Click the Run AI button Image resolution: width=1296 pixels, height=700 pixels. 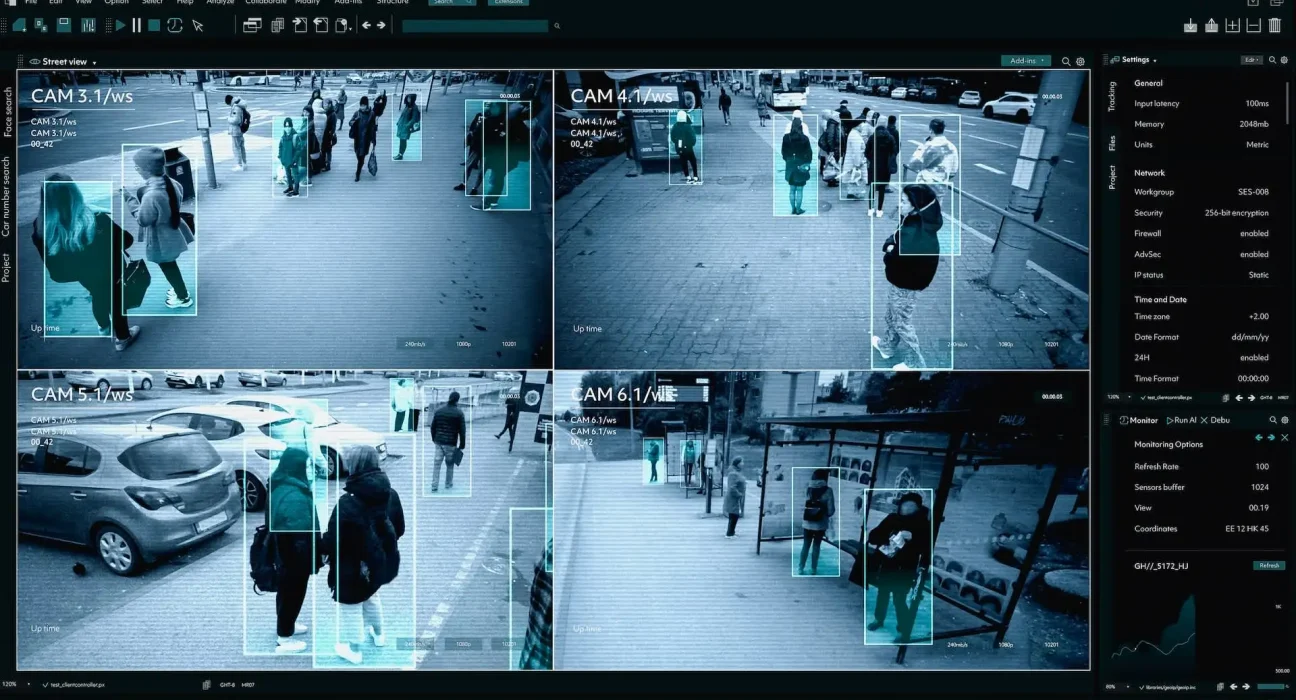pos(1180,420)
